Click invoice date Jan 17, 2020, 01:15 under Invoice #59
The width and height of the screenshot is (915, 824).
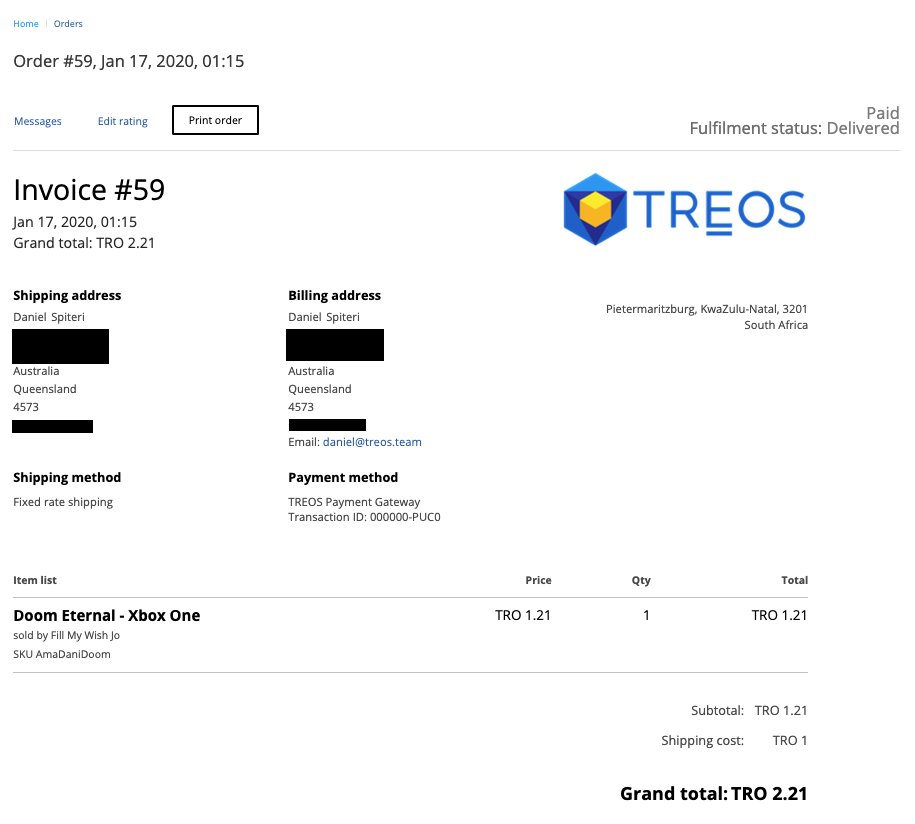[x=75, y=222]
